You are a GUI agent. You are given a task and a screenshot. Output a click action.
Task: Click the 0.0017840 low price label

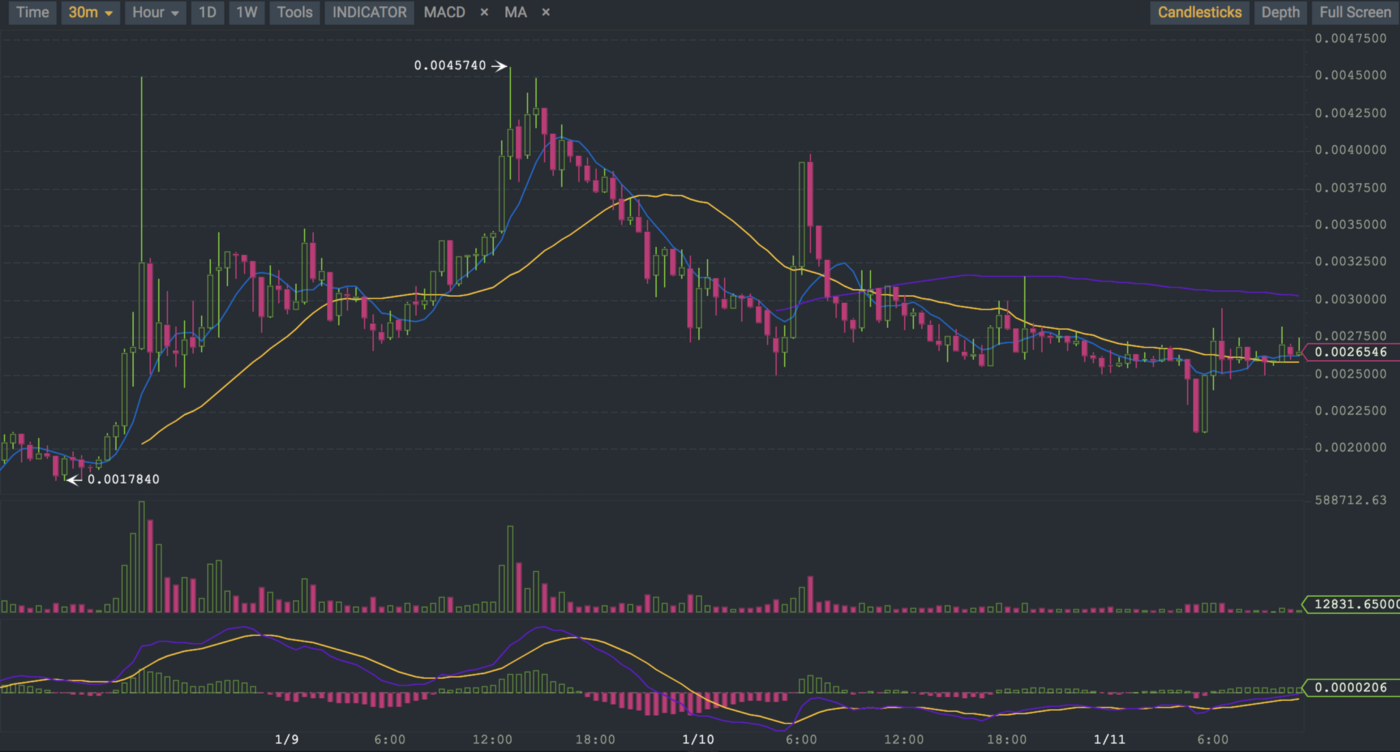(123, 480)
